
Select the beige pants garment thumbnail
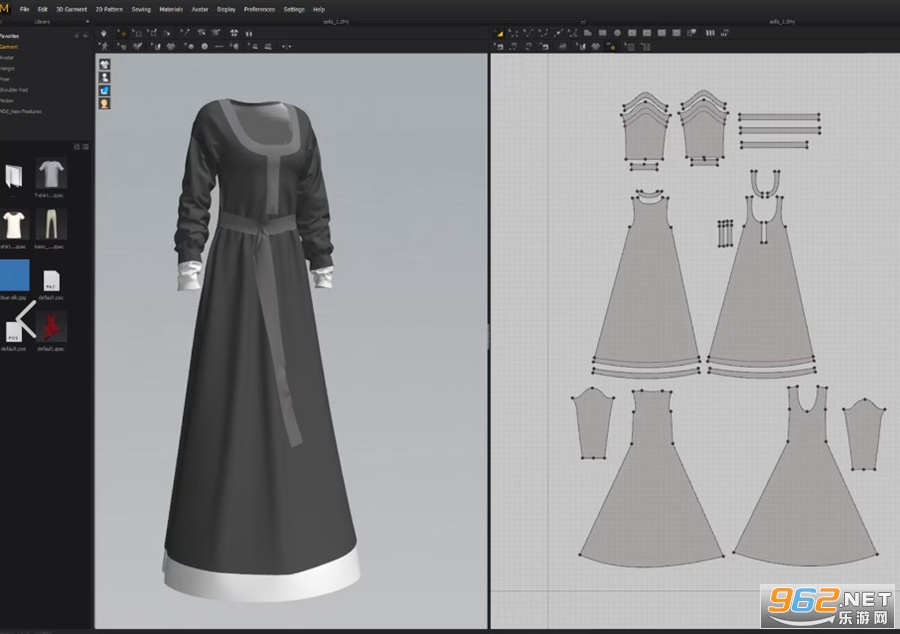tap(51, 224)
